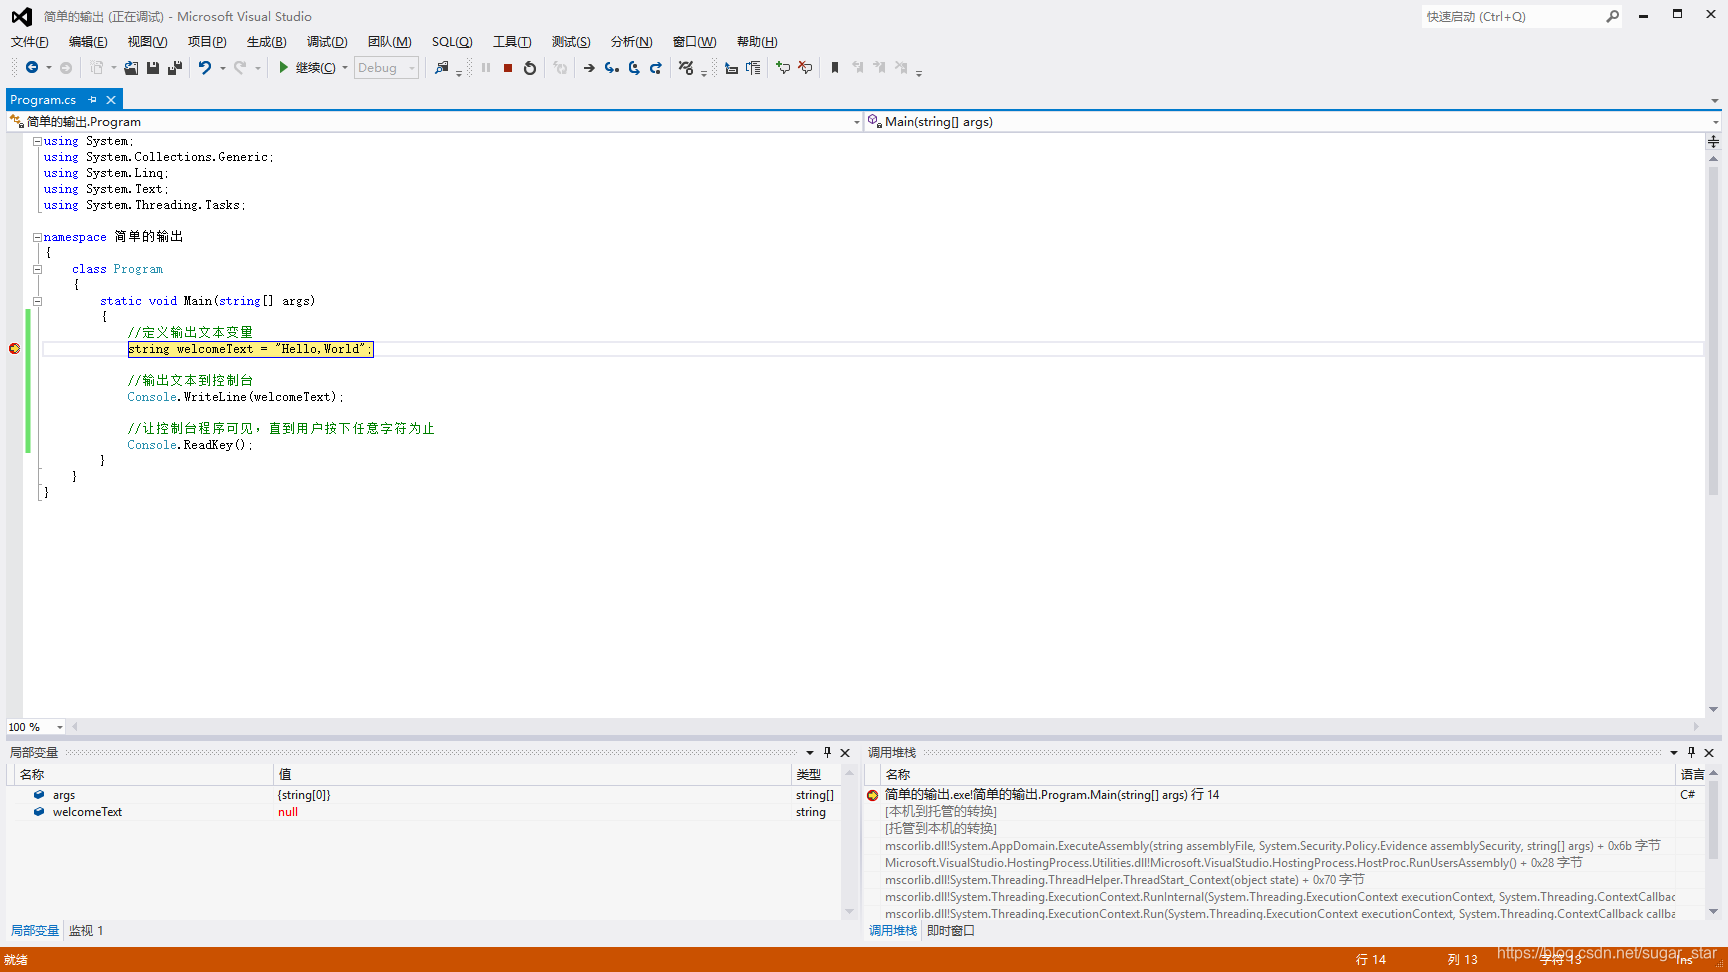1728x972 pixels.
Task: Open the 生成(B) menu
Action: 267,42
